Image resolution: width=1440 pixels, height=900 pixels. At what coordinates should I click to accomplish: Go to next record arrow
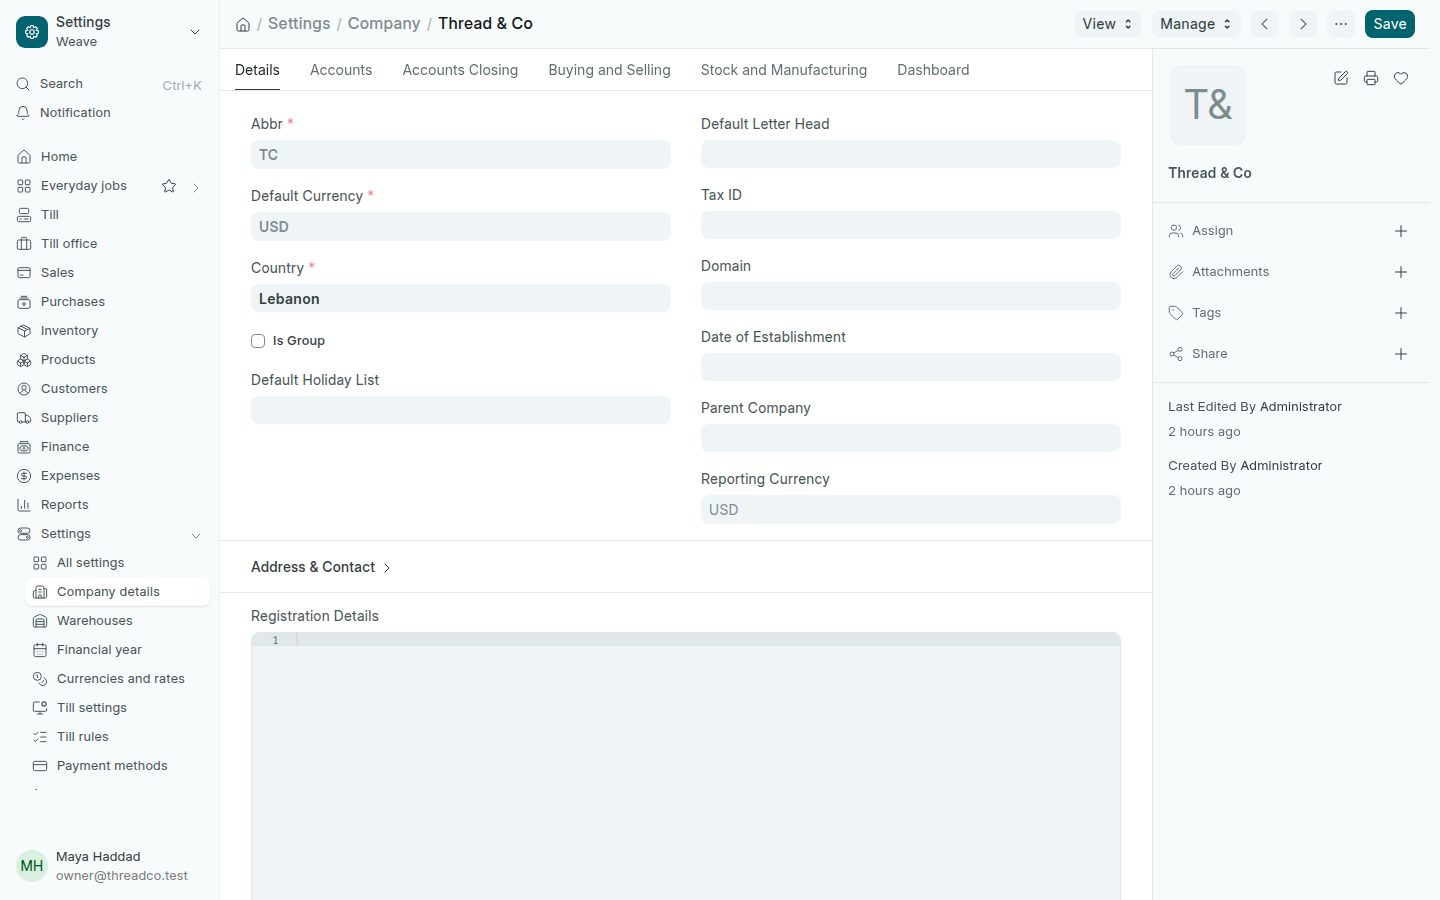tap(1303, 24)
